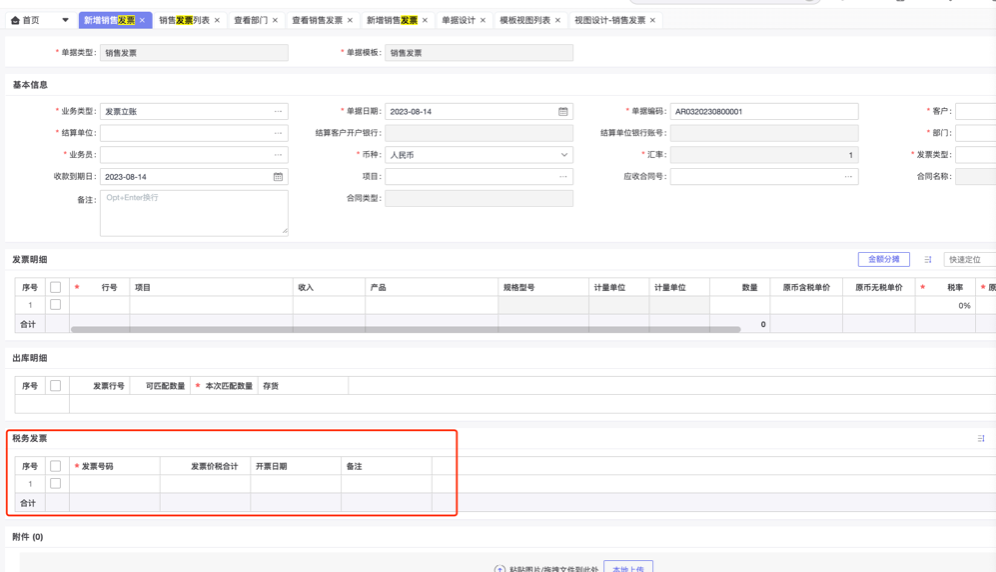
Task: Click the 本地上传 button in attachments
Action: pos(628,567)
